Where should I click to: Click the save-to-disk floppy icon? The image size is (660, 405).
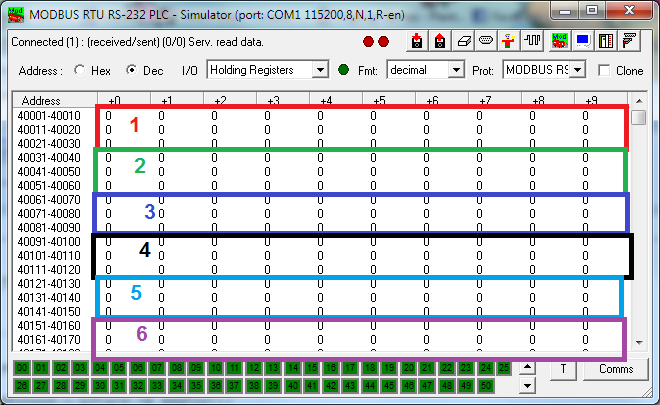[440, 41]
